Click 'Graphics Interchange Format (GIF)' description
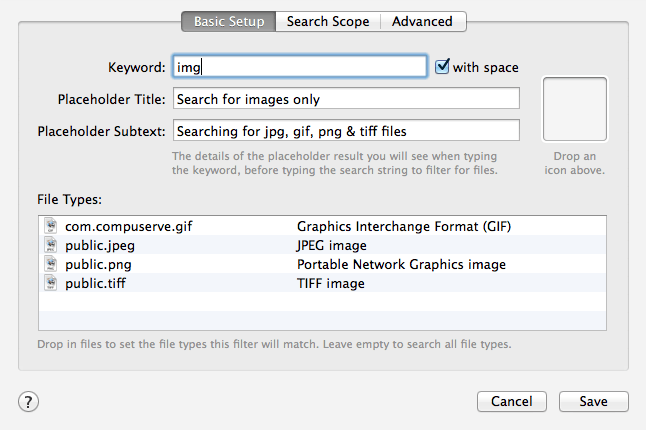This screenshot has height=430, width=646. click(404, 227)
